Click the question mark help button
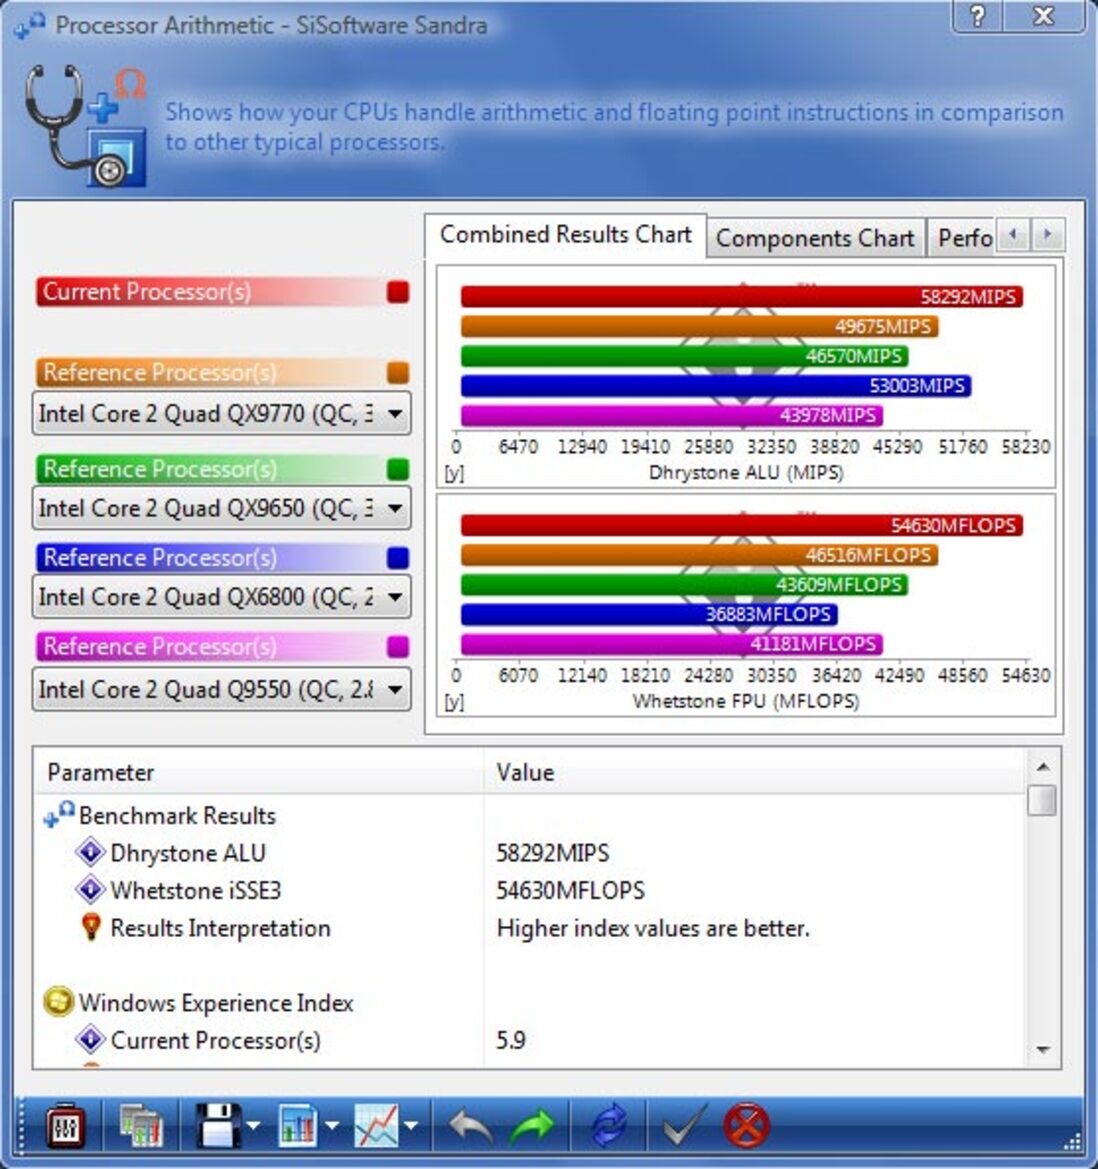The width and height of the screenshot is (1098, 1169). coord(978,16)
